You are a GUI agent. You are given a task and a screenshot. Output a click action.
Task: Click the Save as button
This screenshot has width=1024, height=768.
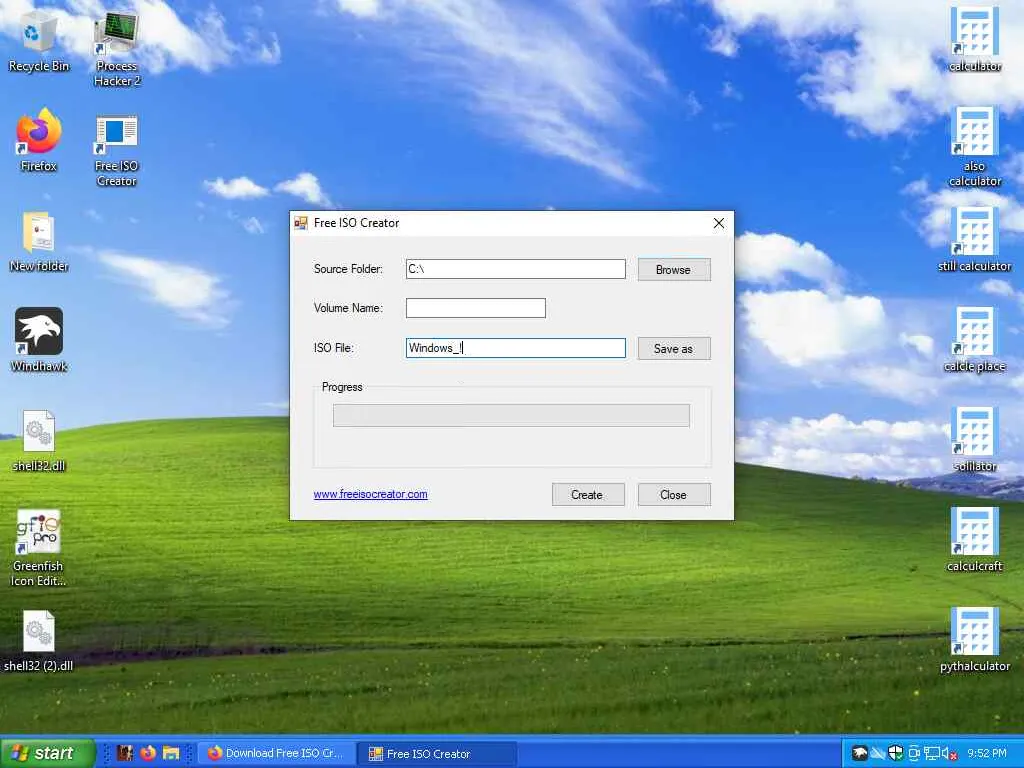(x=674, y=348)
